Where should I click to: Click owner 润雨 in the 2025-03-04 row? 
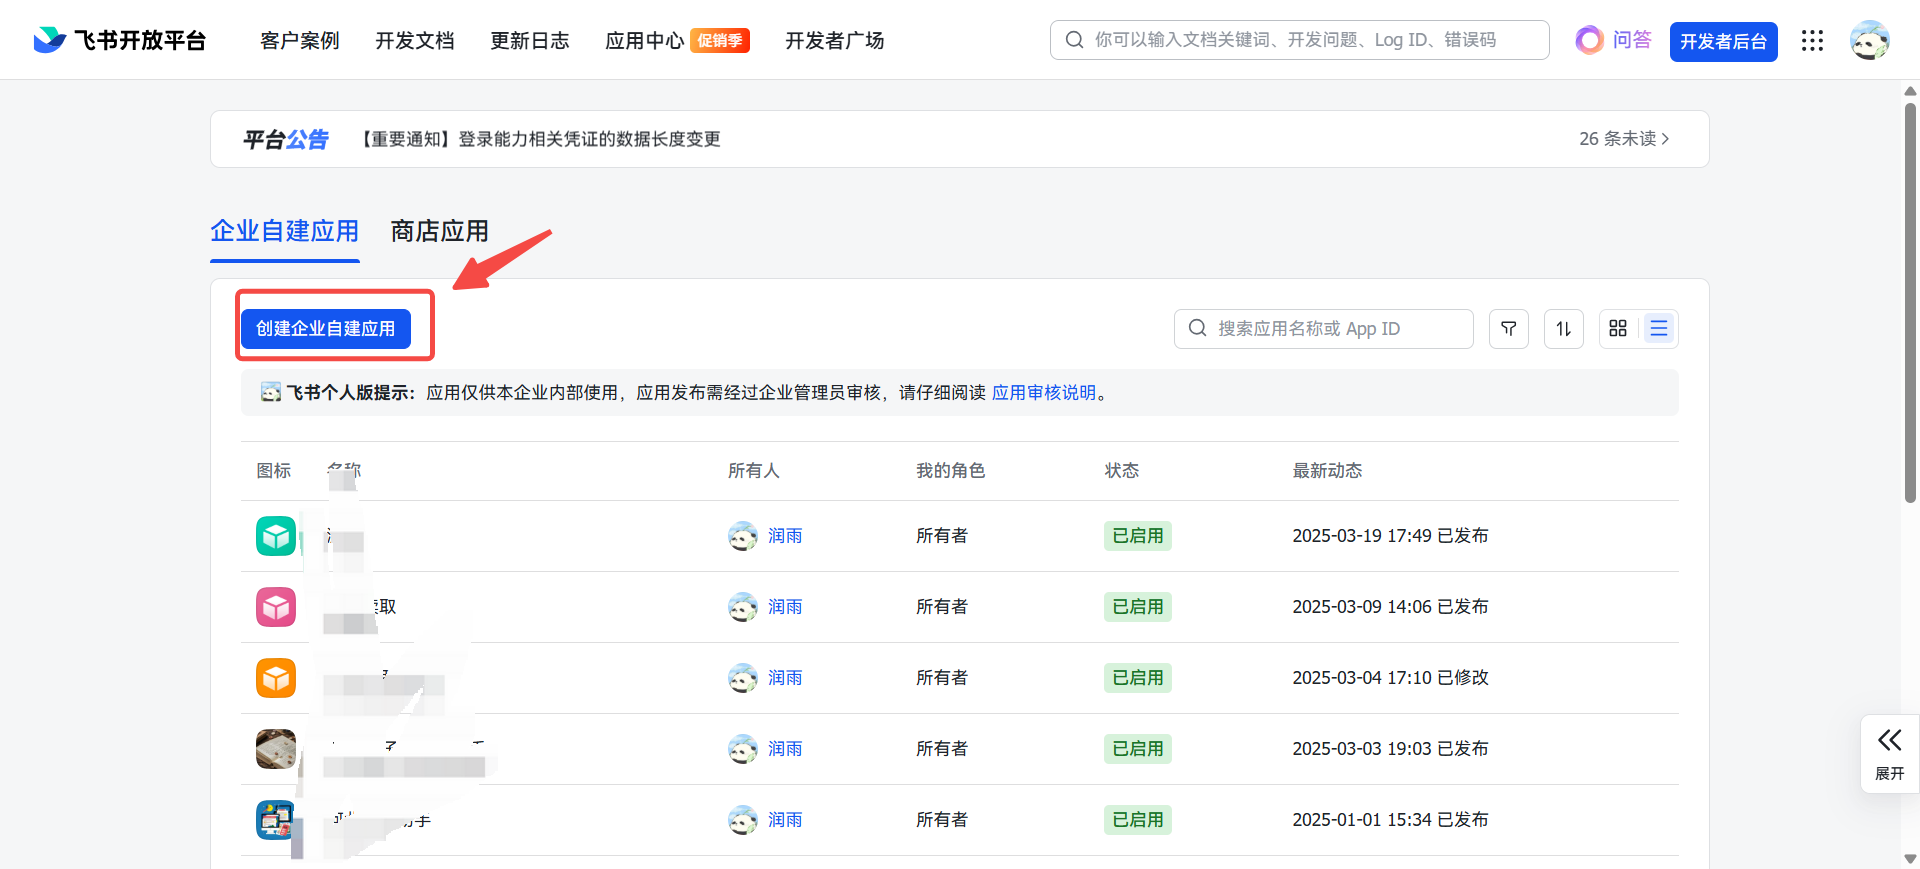[785, 678]
